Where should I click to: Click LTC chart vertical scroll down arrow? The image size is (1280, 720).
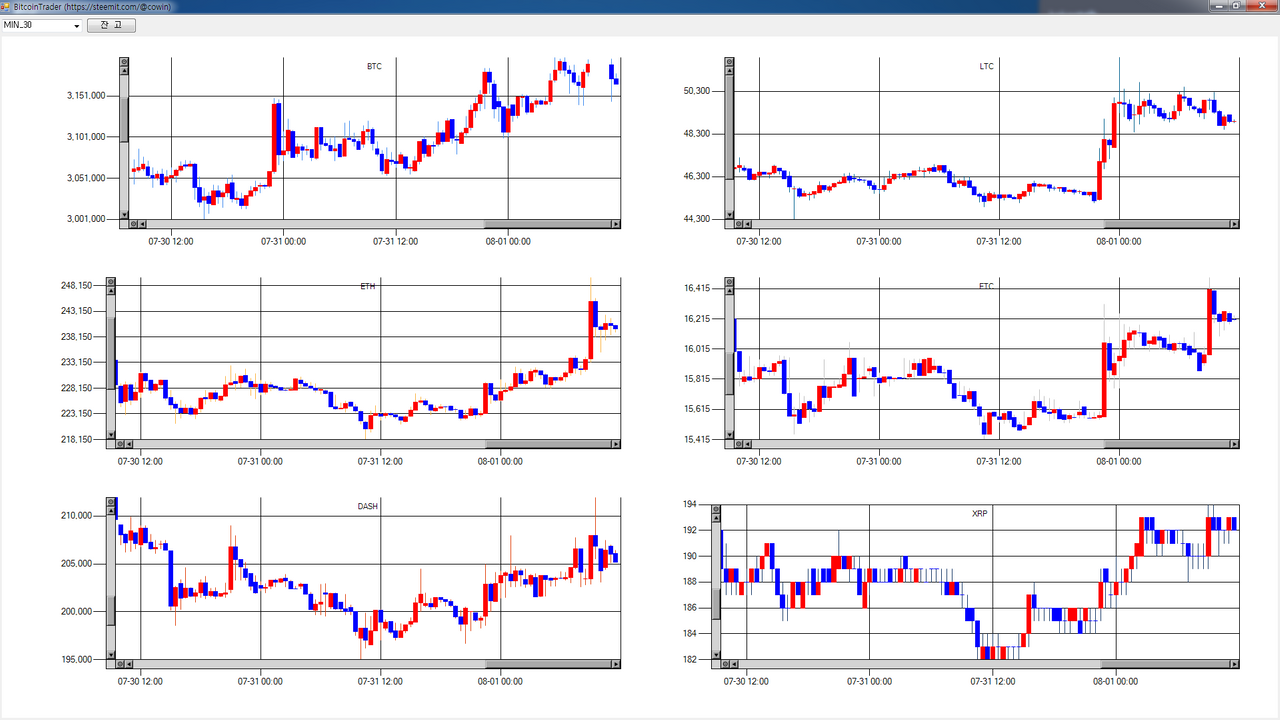tap(729, 214)
